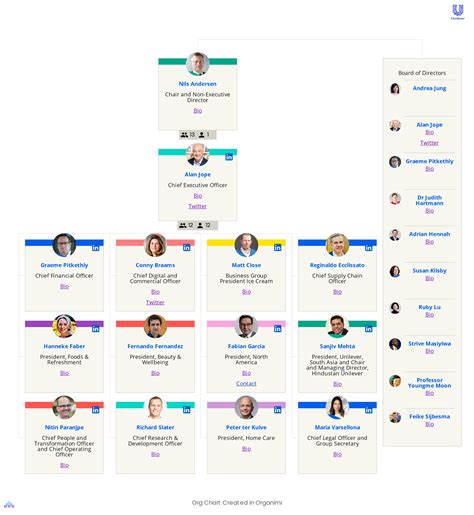The height and width of the screenshot is (515, 474).
Task: Collapse reports counter under Alan Jope card
Action: [x=198, y=225]
